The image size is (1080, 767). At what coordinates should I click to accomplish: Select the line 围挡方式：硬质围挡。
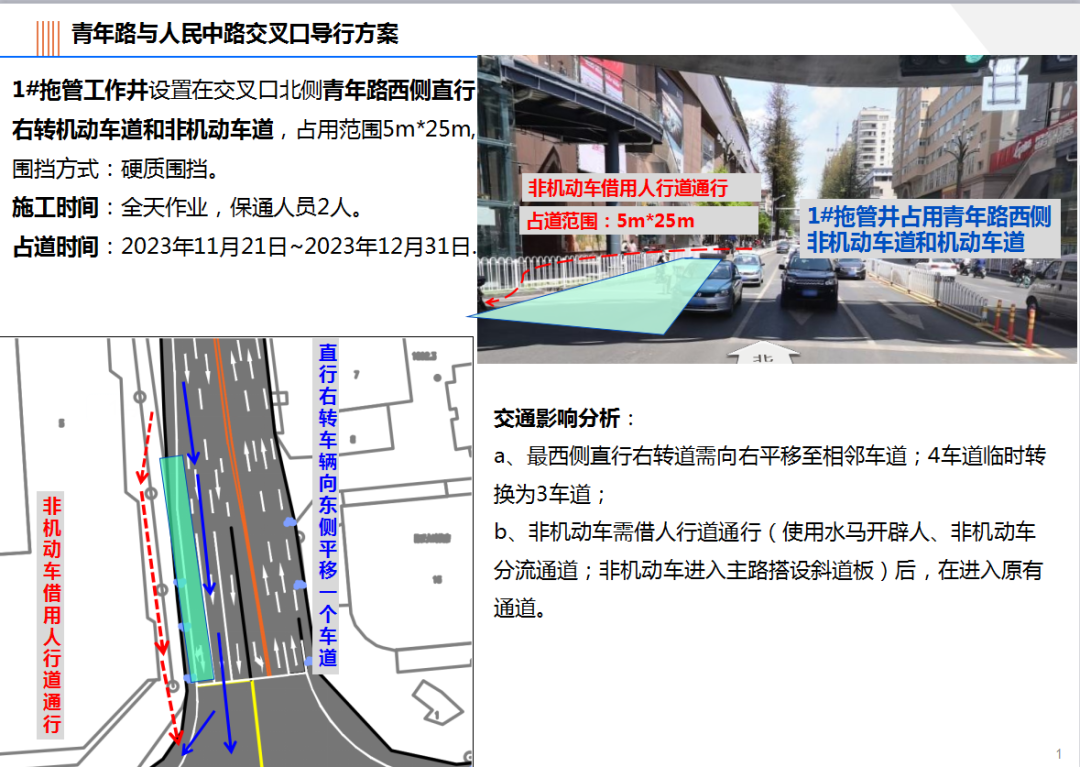[x=116, y=169]
